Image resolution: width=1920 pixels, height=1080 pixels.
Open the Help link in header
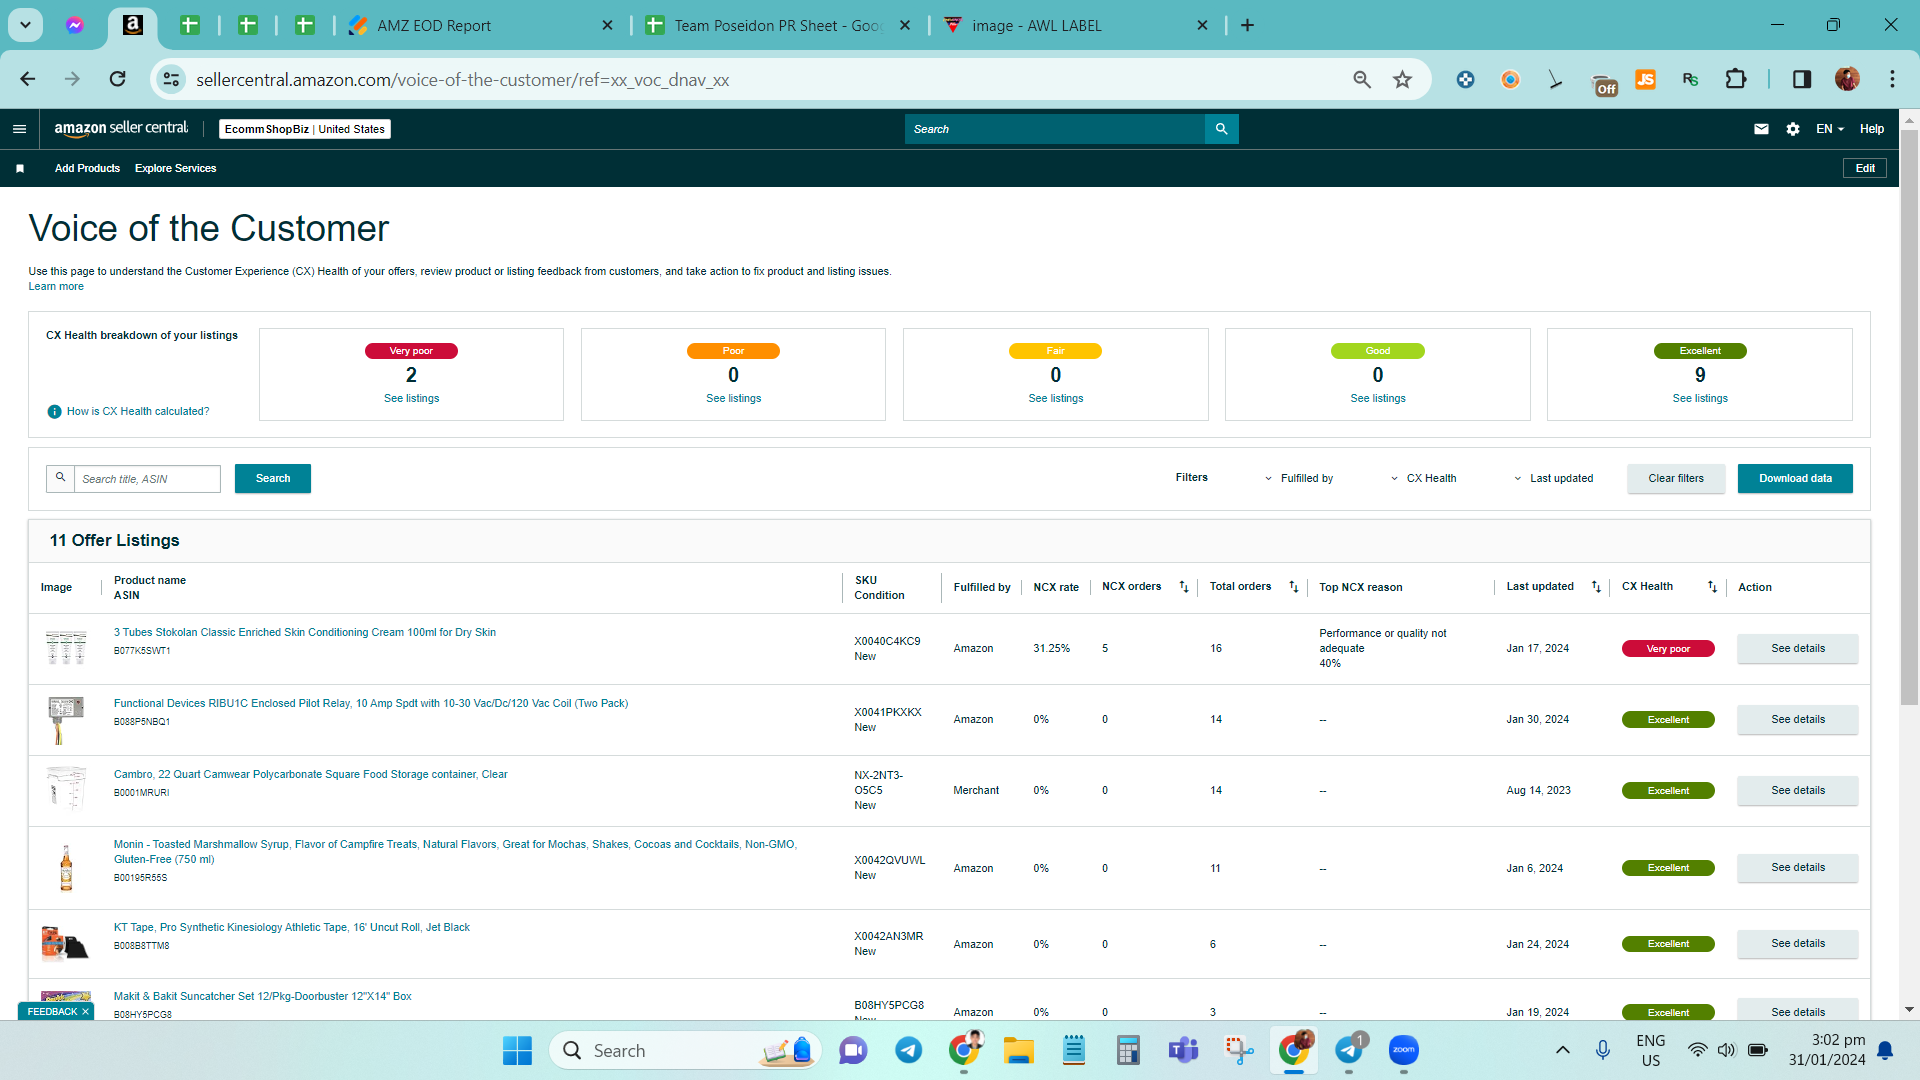1872,129
